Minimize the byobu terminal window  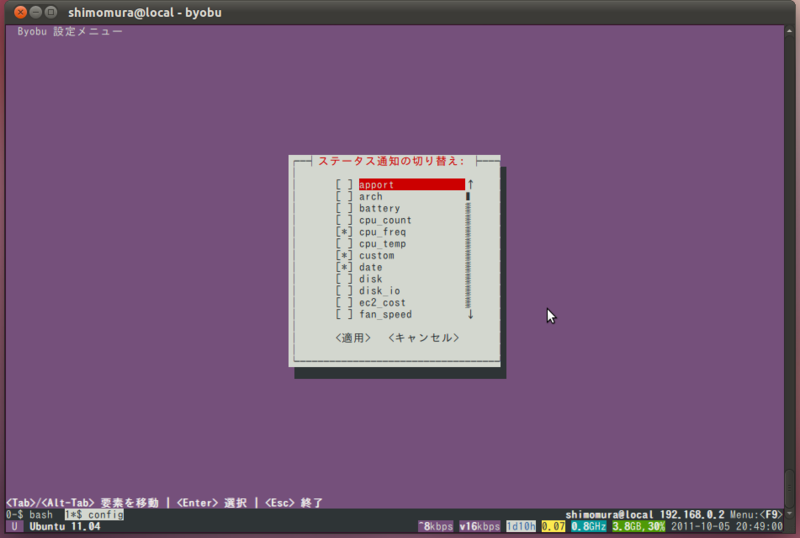point(36,12)
